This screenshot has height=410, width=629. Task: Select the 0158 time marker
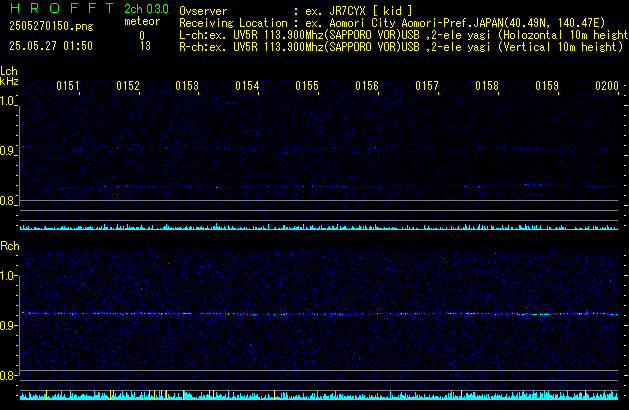487,86
